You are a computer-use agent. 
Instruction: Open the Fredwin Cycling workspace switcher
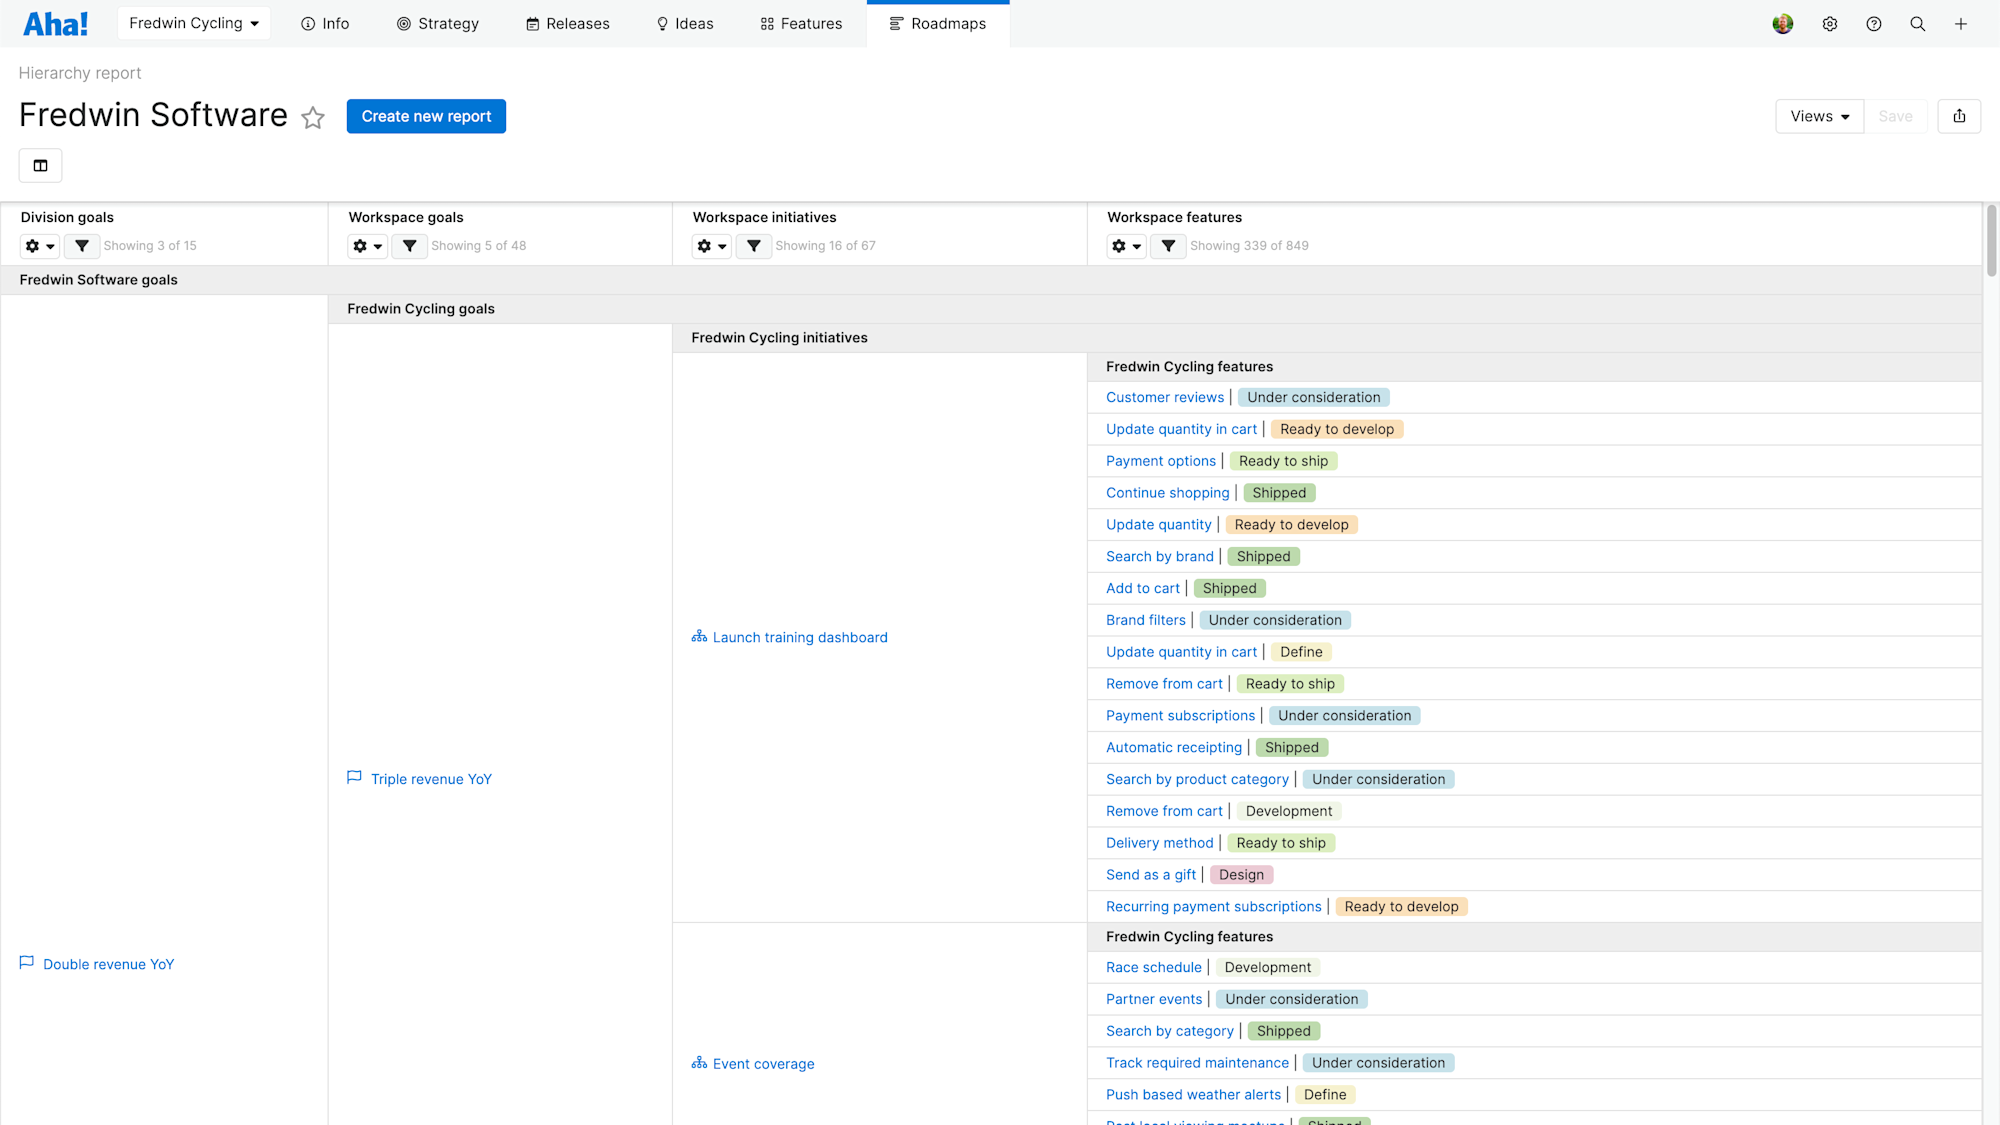193,22
